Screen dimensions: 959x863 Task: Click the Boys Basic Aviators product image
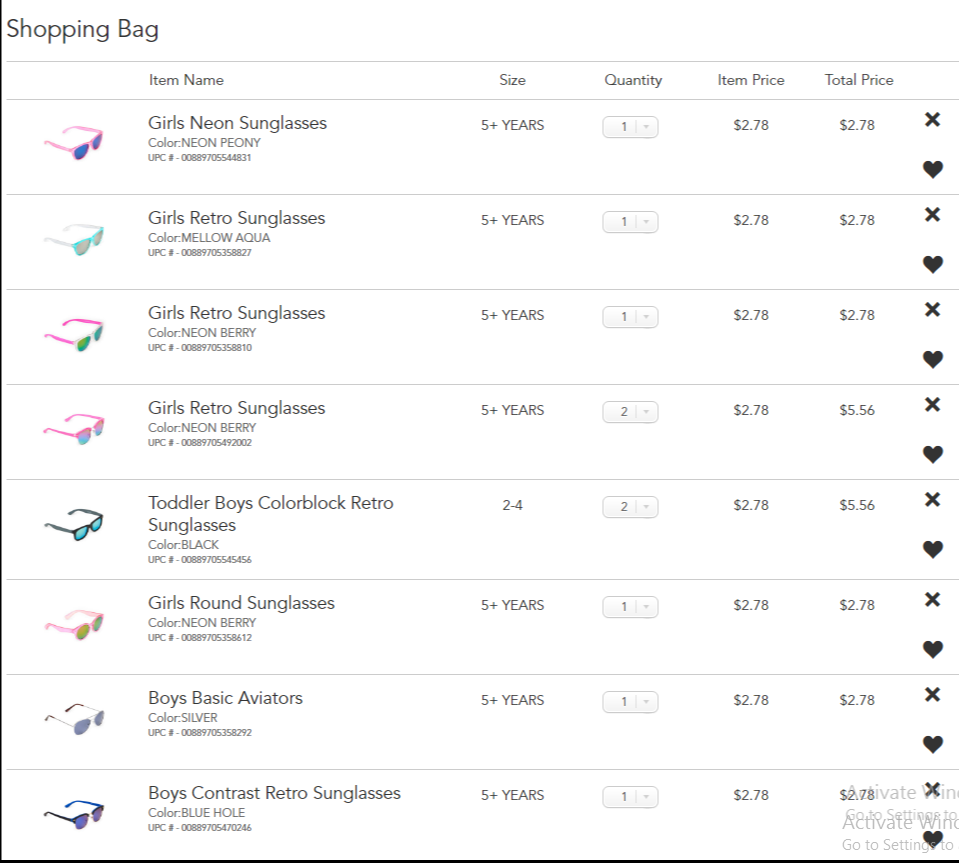pos(74,717)
